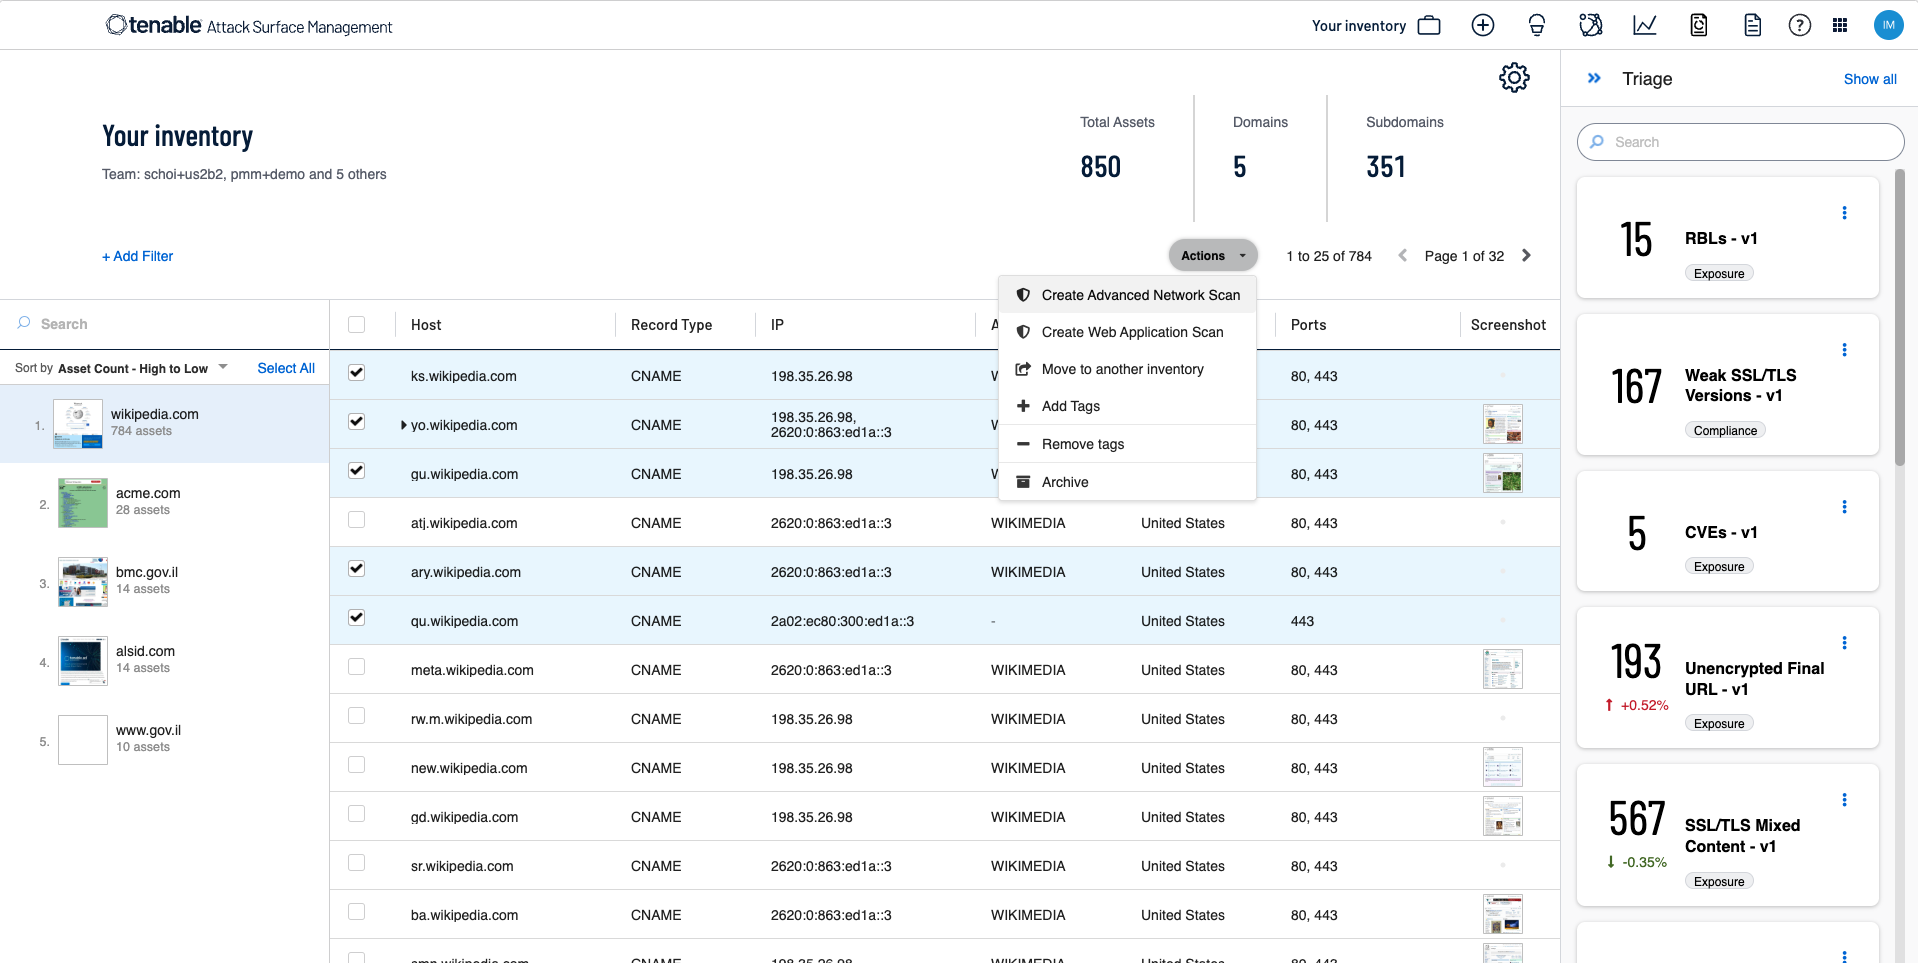Toggle the select-all header checkbox

356,324
